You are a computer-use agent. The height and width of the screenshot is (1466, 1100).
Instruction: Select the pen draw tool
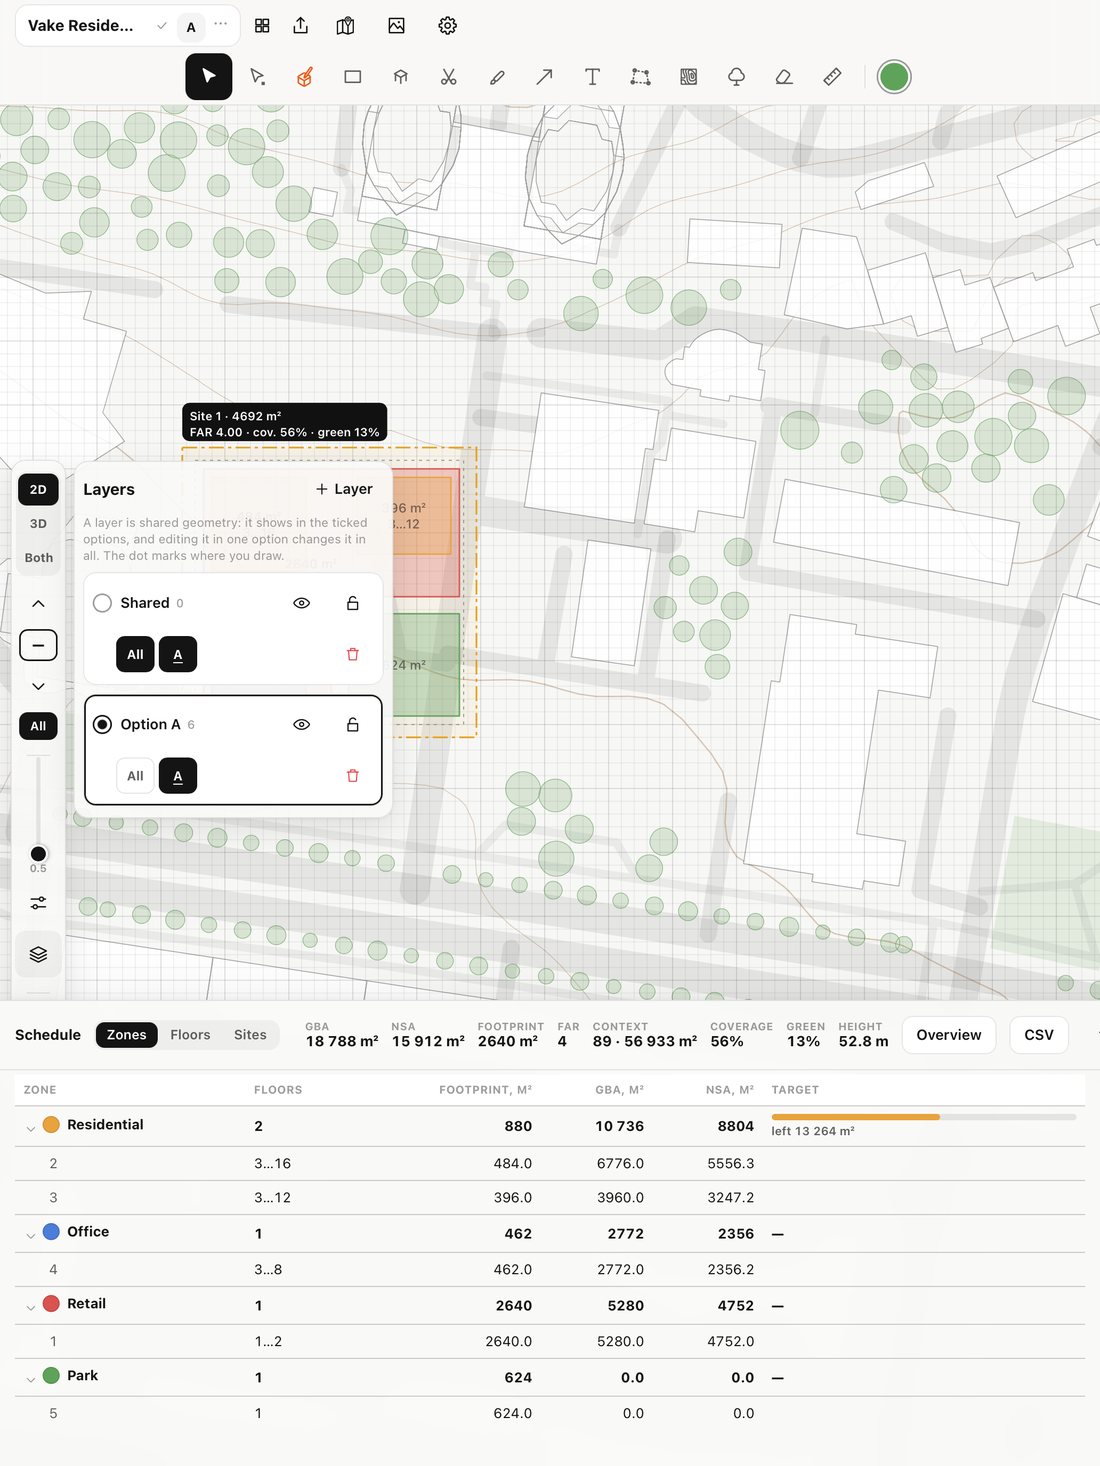pos(497,77)
